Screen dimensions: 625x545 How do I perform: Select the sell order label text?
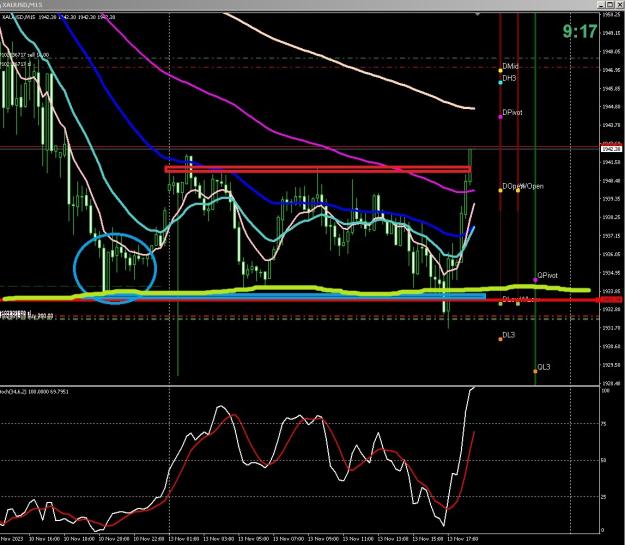pyautogui.click(x=25, y=55)
